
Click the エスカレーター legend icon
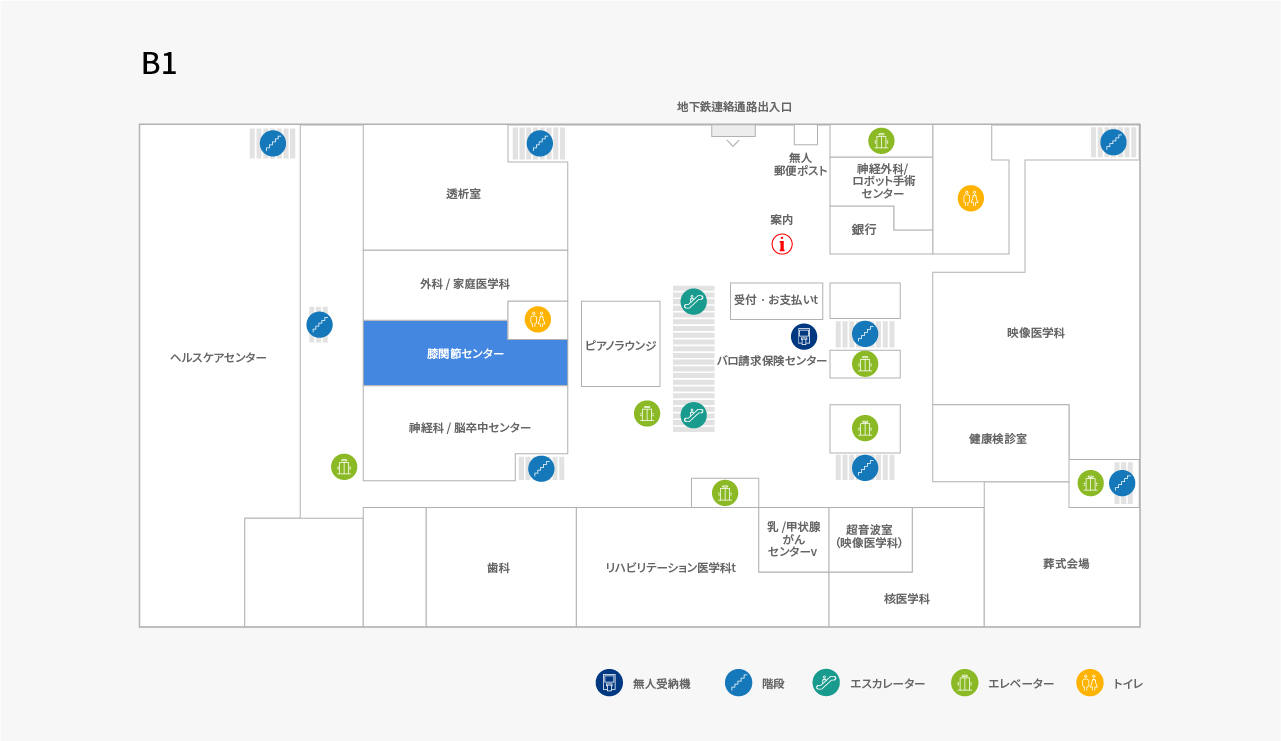tap(826, 683)
